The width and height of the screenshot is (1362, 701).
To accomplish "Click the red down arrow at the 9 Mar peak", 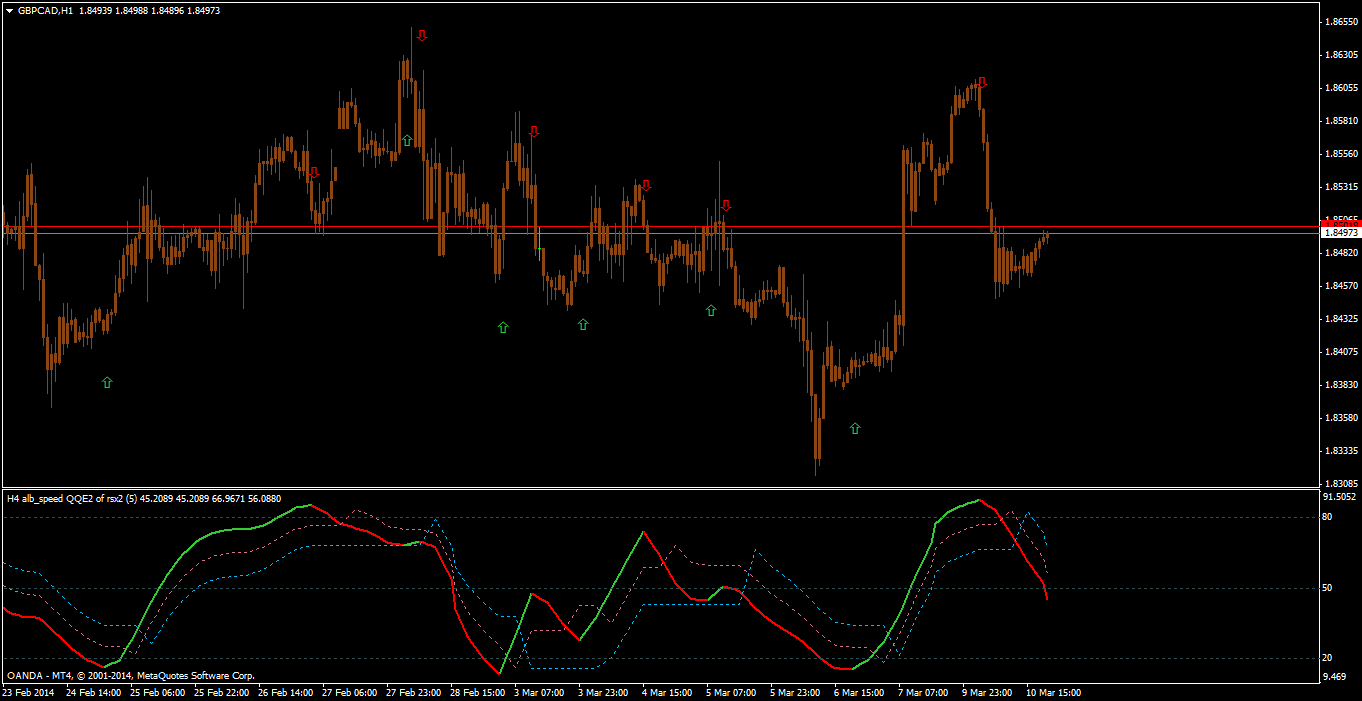I will coord(983,82).
